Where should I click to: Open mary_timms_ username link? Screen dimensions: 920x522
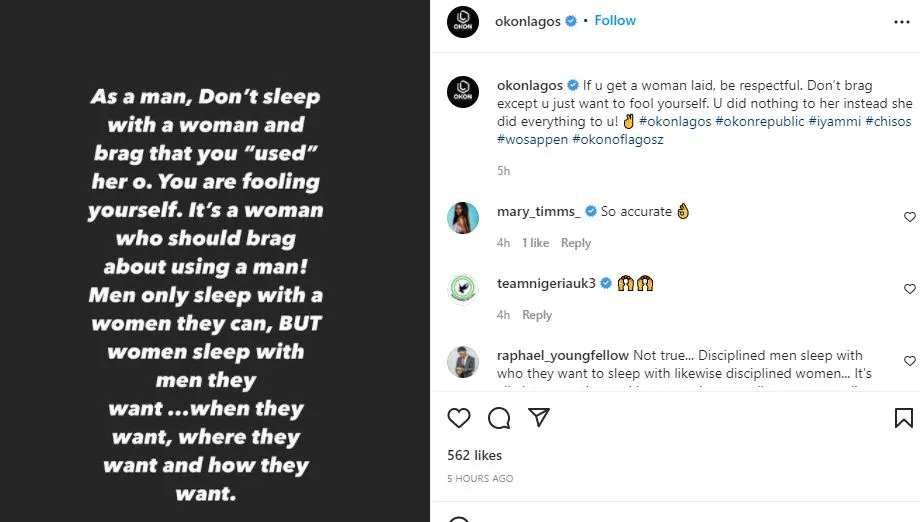(538, 211)
